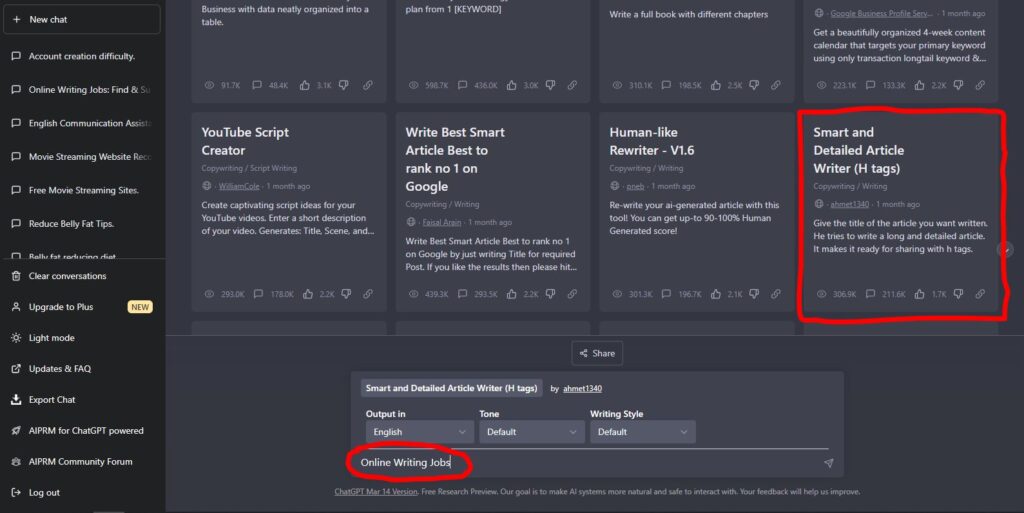1024x513 pixels.
Task: Copy link of Human-like Rewriter prompt
Action: click(x=776, y=294)
